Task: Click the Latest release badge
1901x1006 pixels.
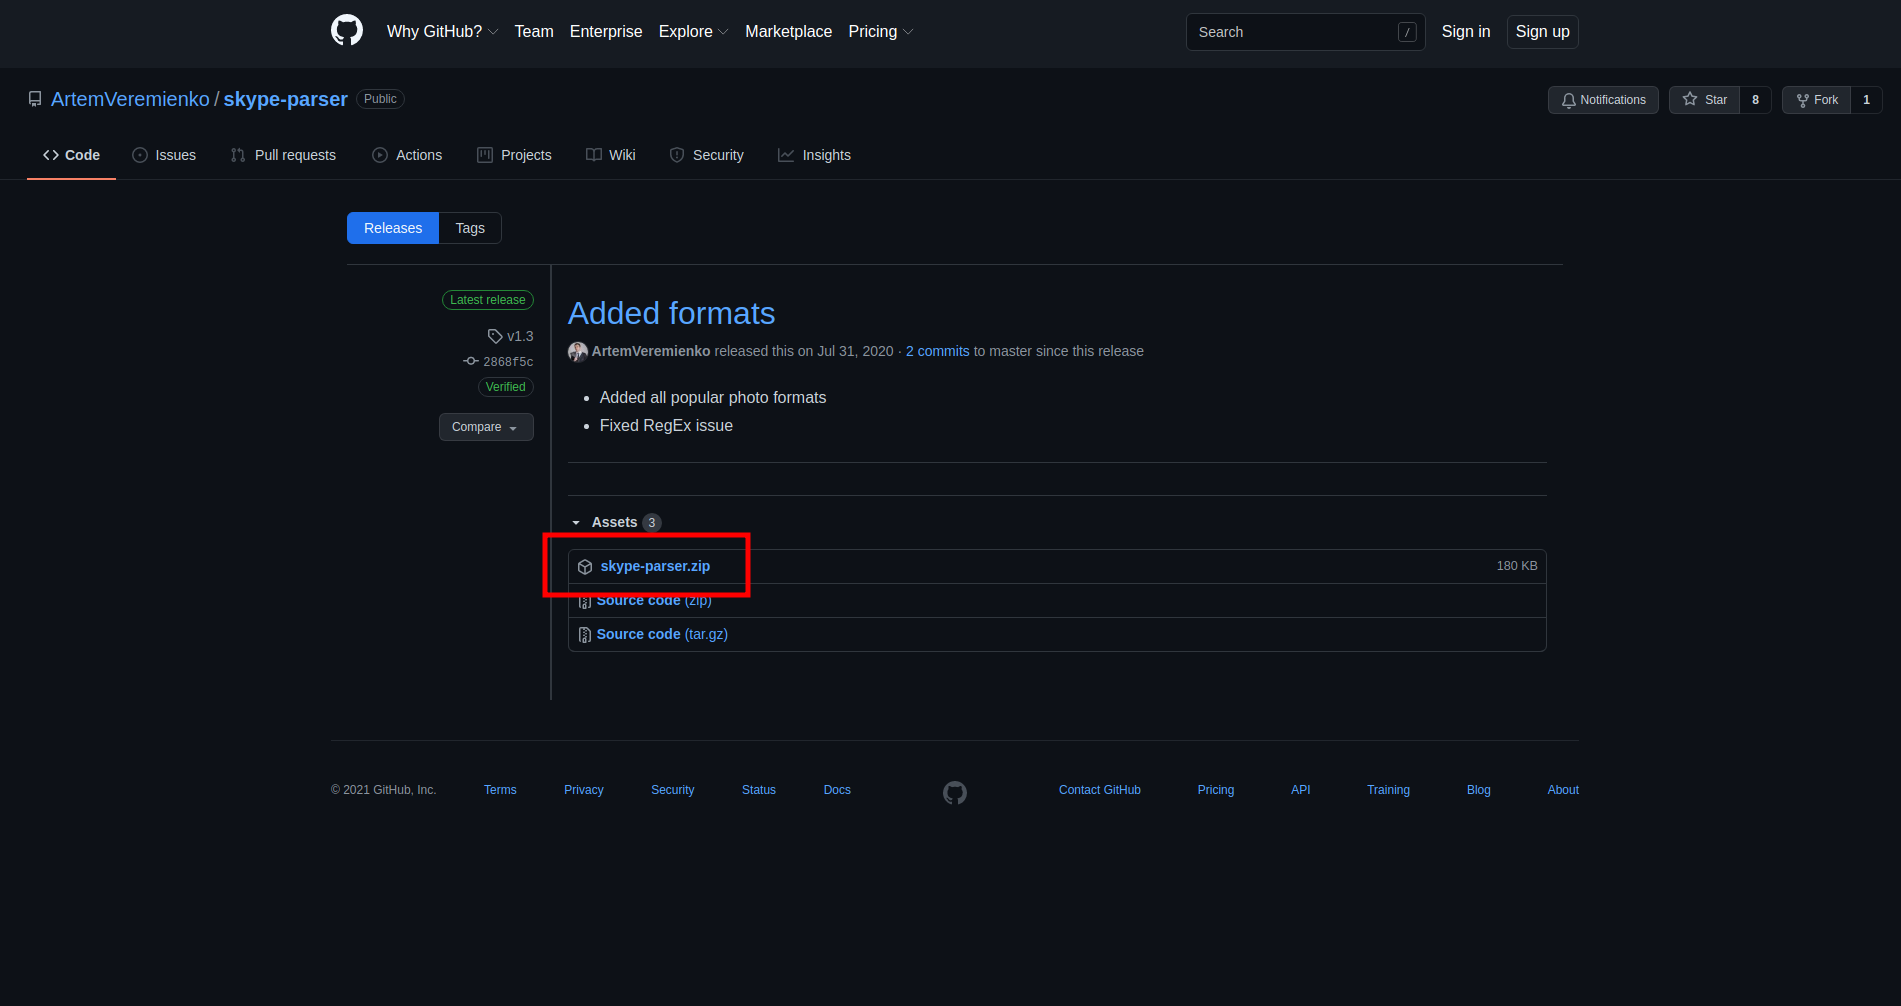Action: point(488,300)
